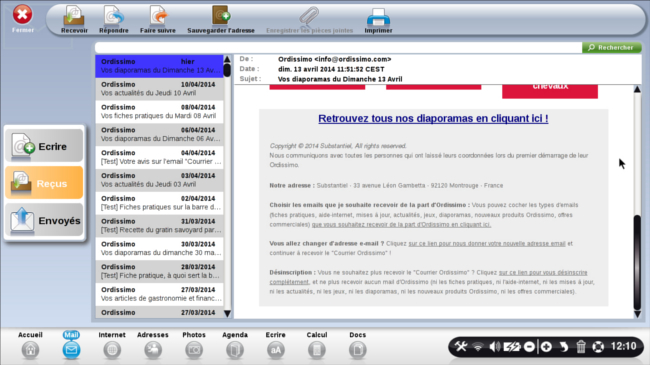
Task: Follow Retrouvez tous nos diaporamas link
Action: (433, 119)
